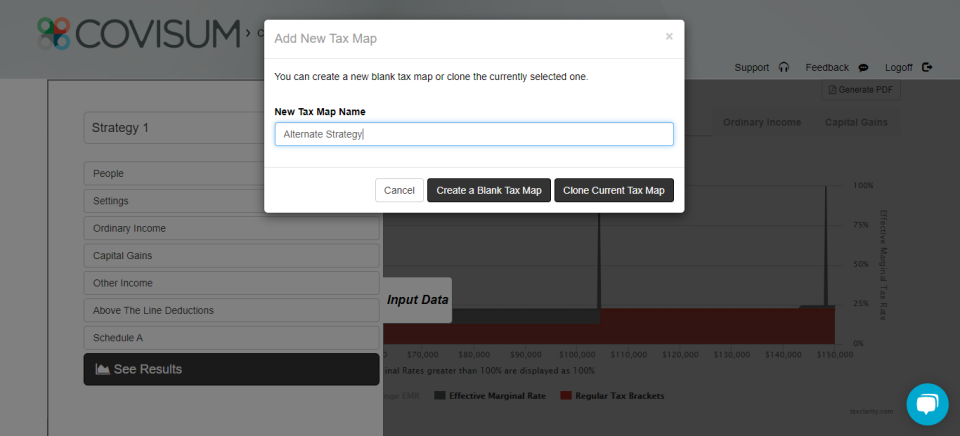Choose Clone Current Tax Map
960x436 pixels.
pyautogui.click(x=614, y=190)
